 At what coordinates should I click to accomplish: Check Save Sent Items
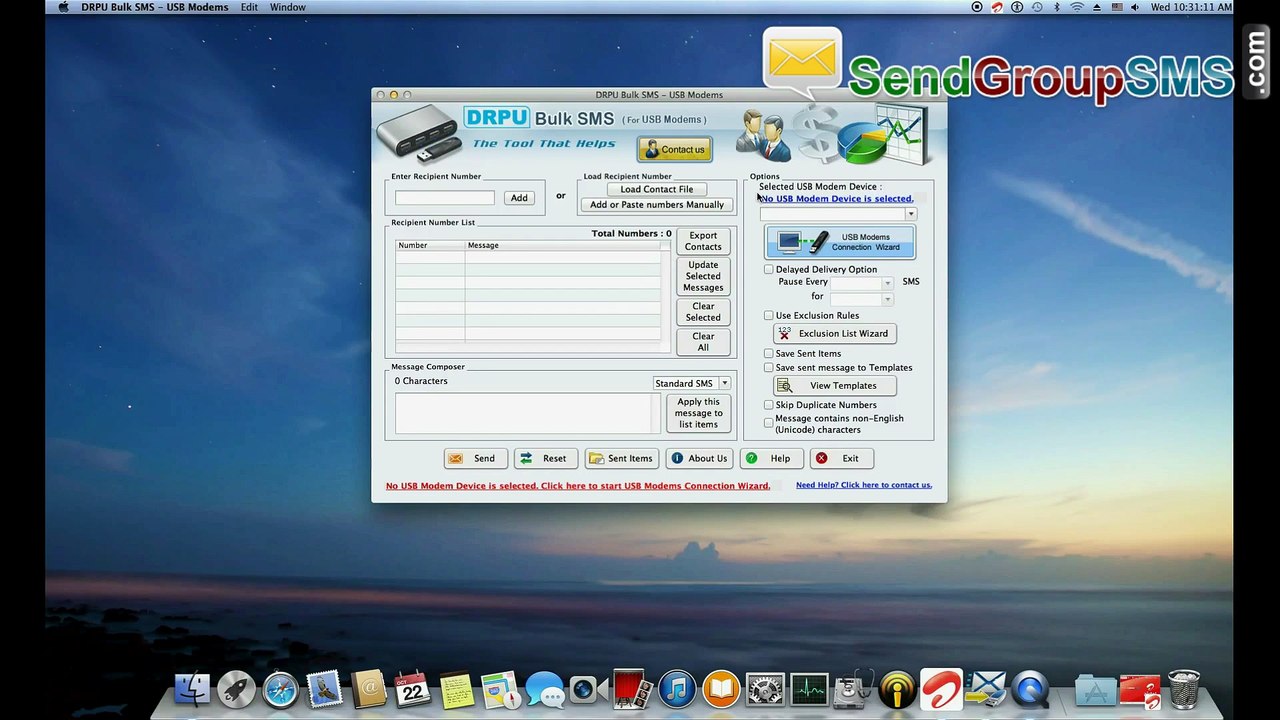pos(769,353)
